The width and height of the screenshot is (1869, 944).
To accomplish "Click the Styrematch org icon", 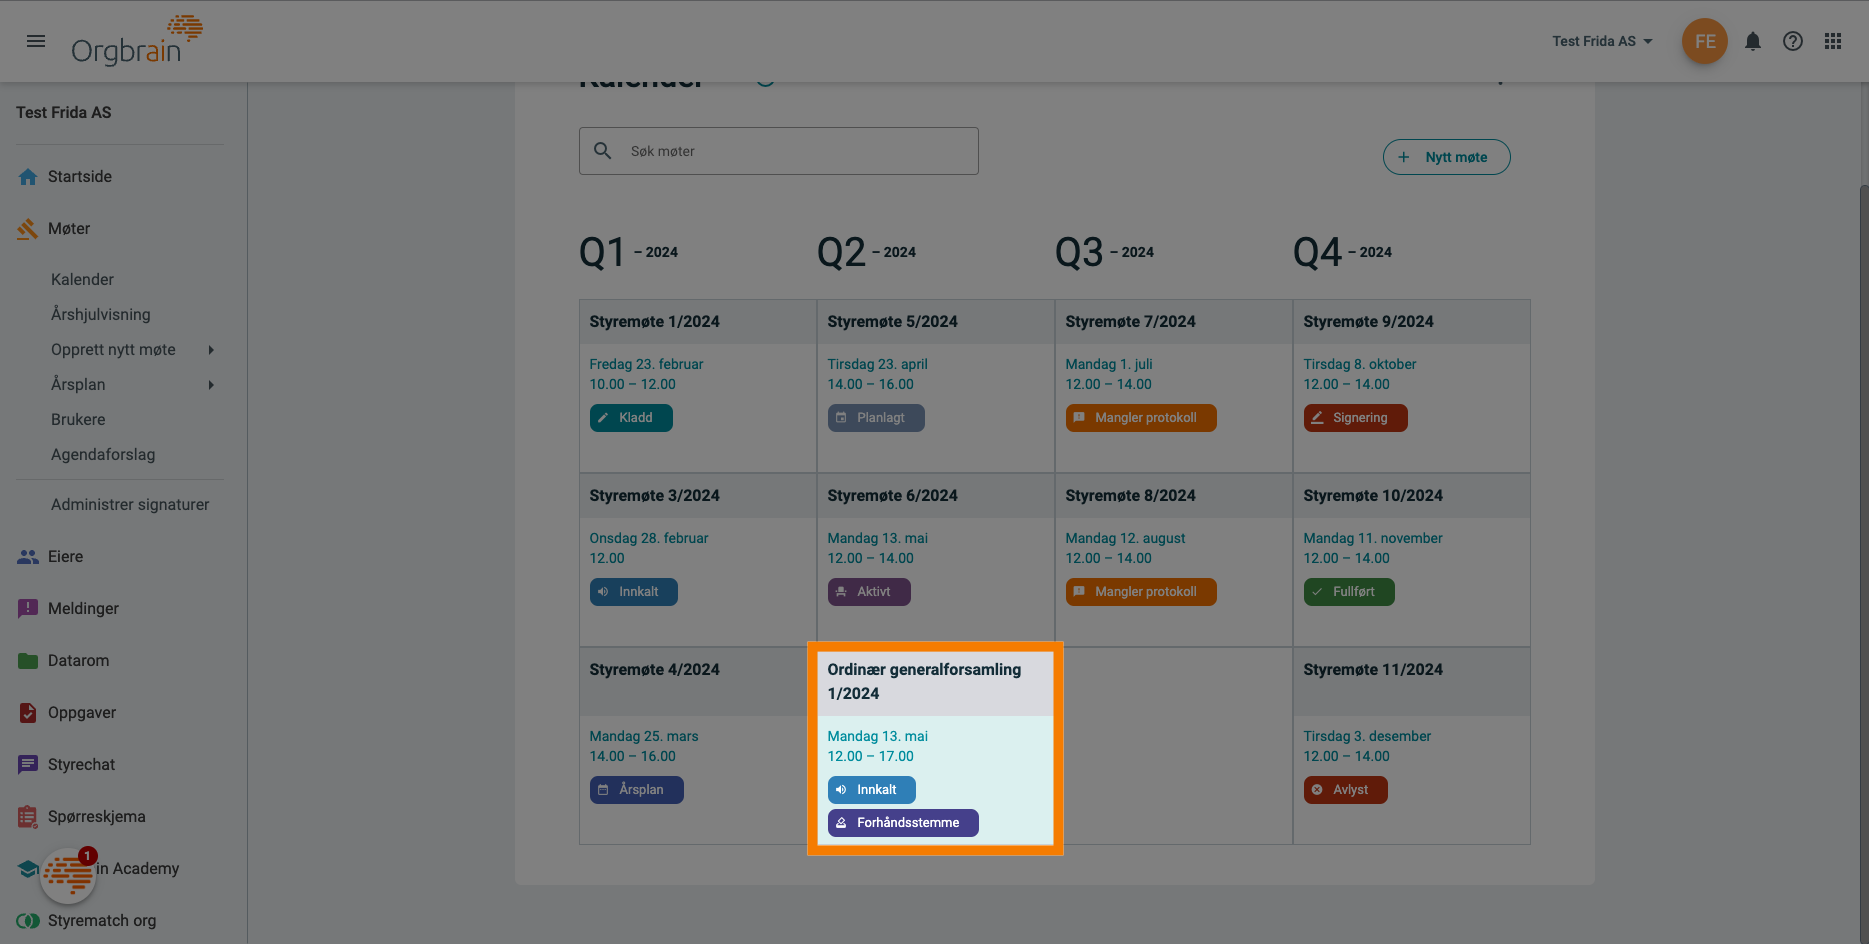I will (x=28, y=921).
